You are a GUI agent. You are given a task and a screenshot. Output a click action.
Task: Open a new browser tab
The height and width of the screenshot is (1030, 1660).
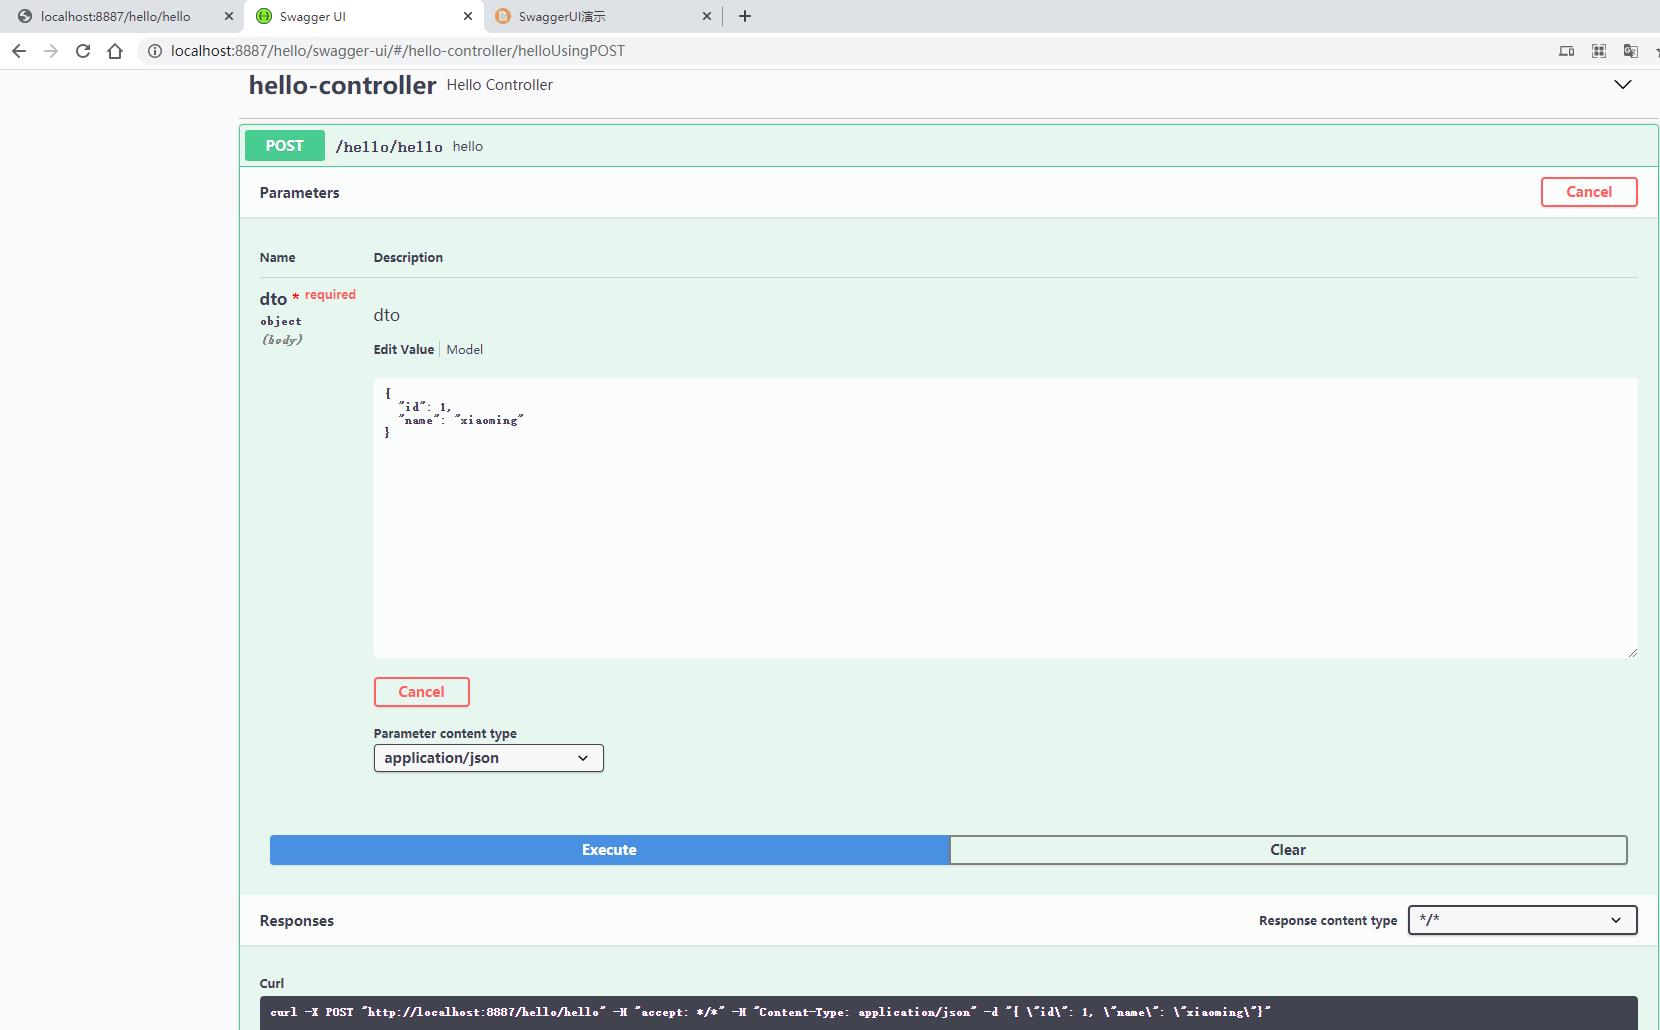click(745, 16)
